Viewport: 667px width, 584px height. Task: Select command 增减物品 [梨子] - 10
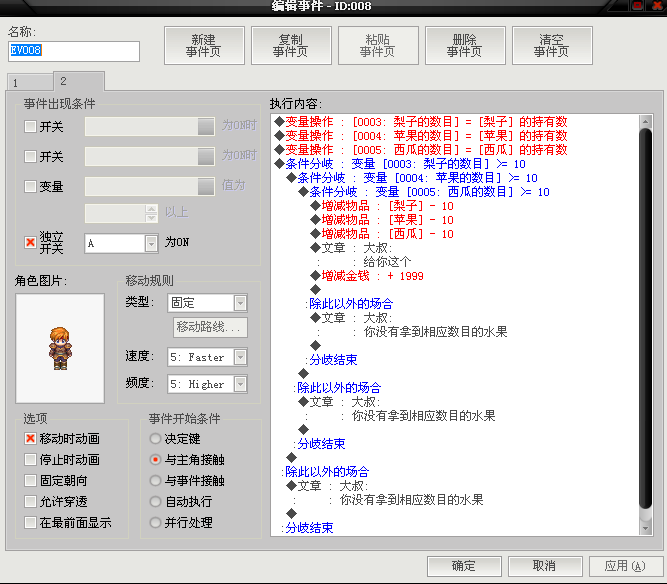pyautogui.click(x=382, y=206)
